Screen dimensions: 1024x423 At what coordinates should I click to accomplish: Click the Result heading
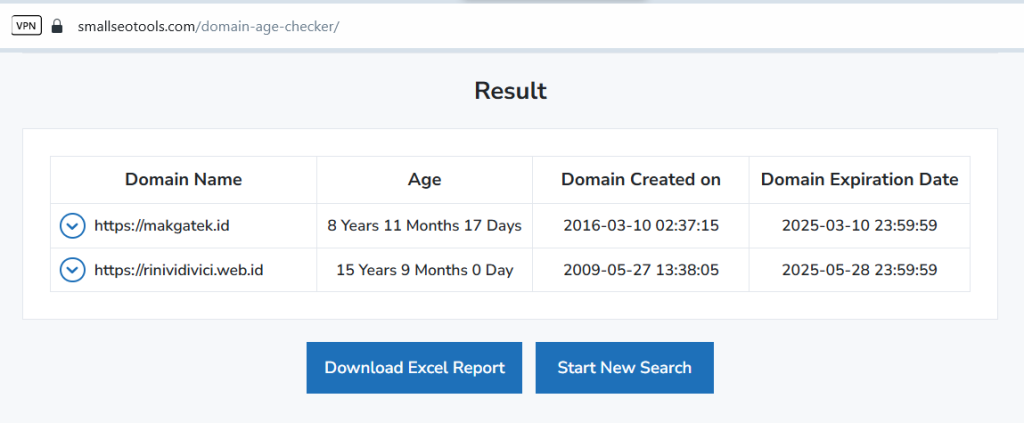(511, 91)
